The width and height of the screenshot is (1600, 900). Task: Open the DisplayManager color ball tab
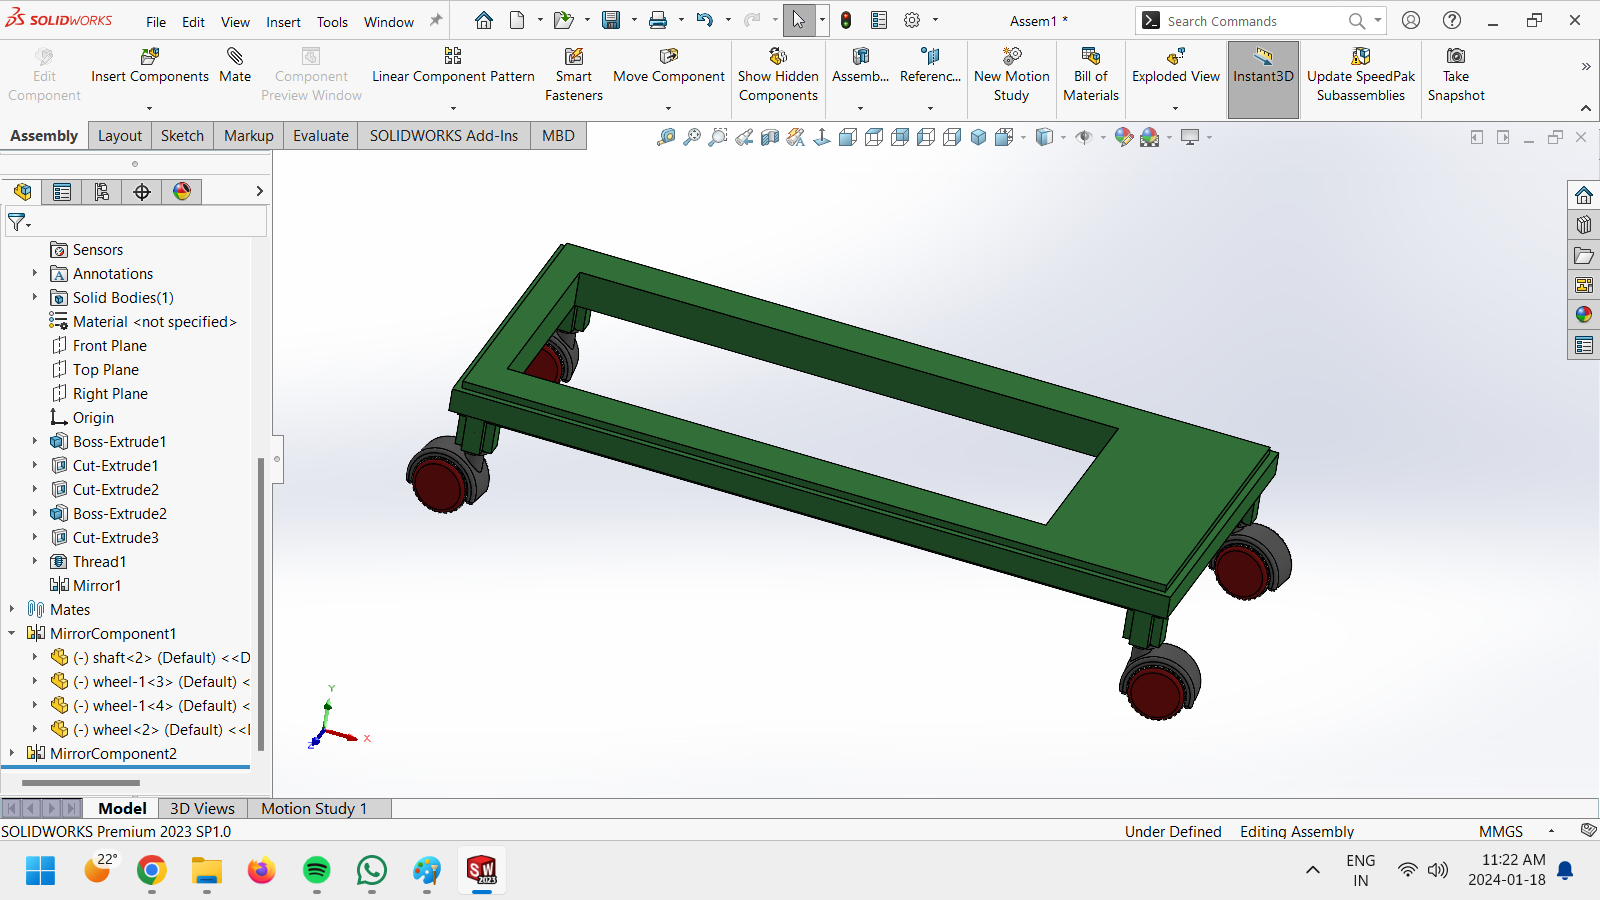coord(182,192)
